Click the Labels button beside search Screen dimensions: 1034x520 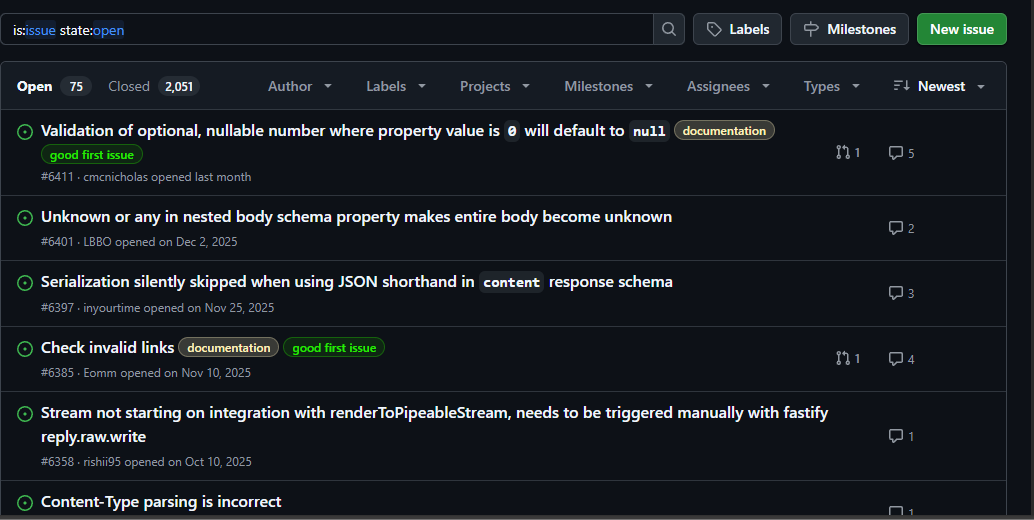coord(738,29)
